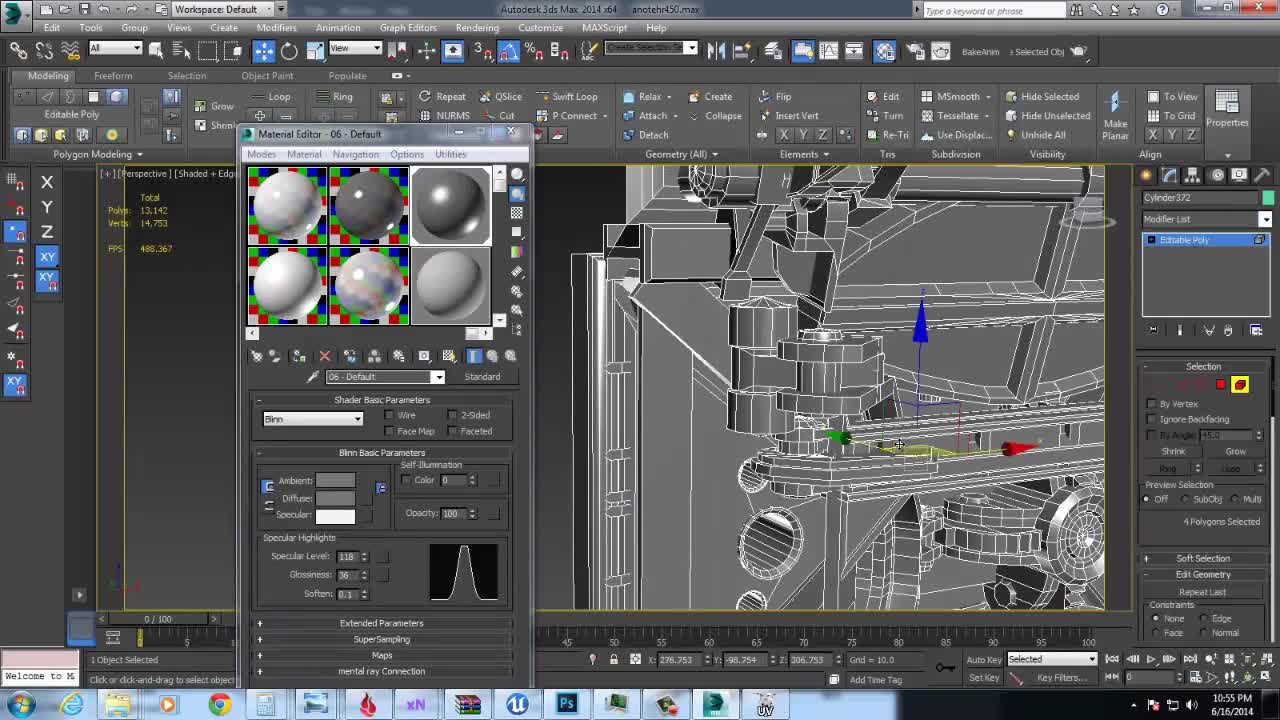Switch to the Freeform ribbon tab

click(113, 76)
